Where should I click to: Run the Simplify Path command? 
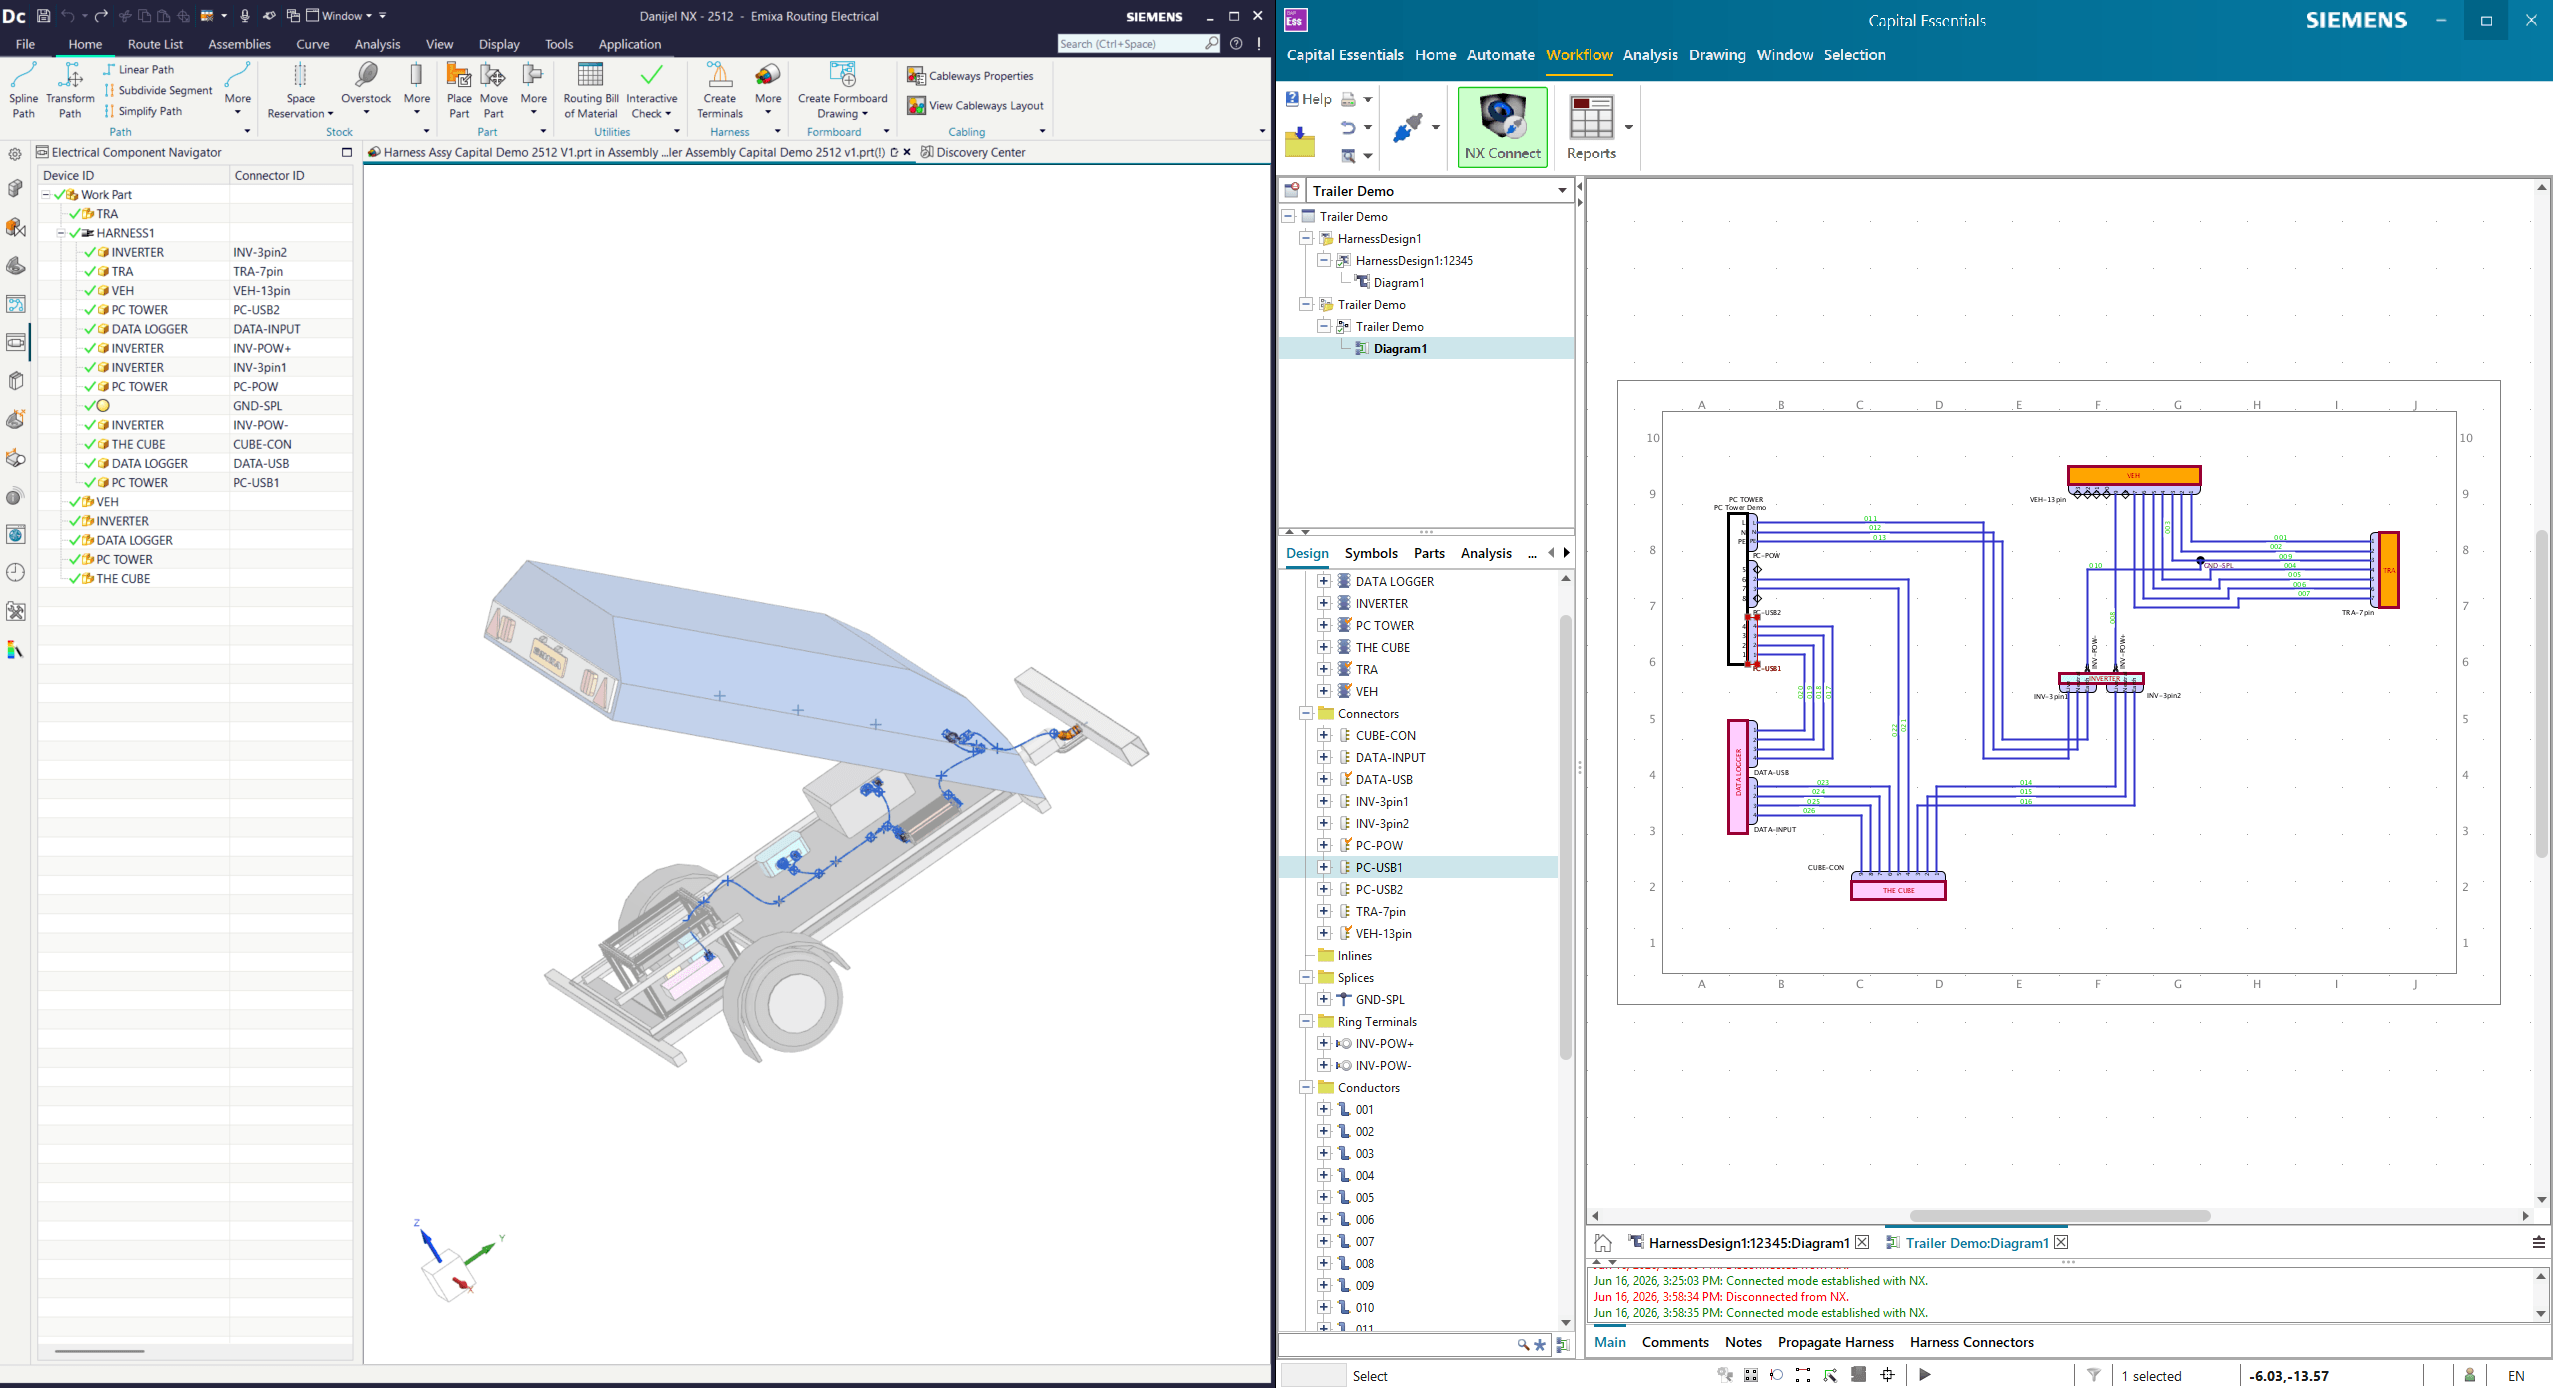142,112
